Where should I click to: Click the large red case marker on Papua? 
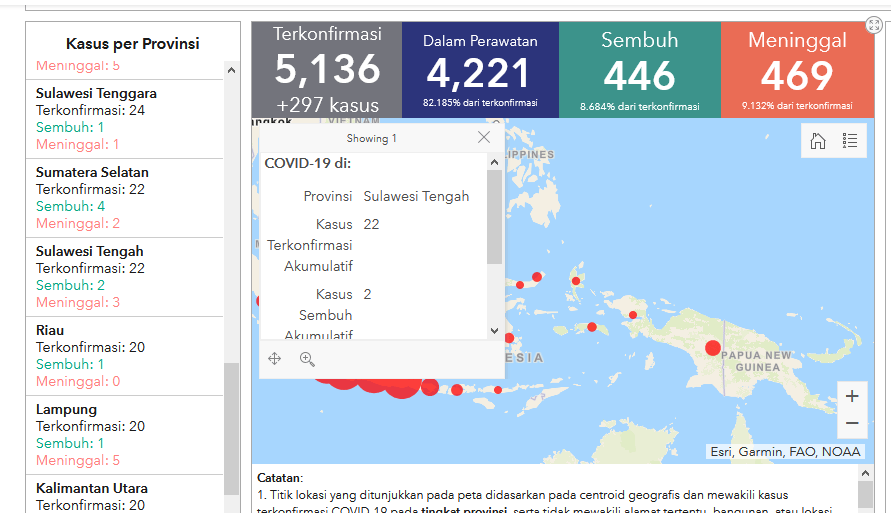tap(713, 348)
